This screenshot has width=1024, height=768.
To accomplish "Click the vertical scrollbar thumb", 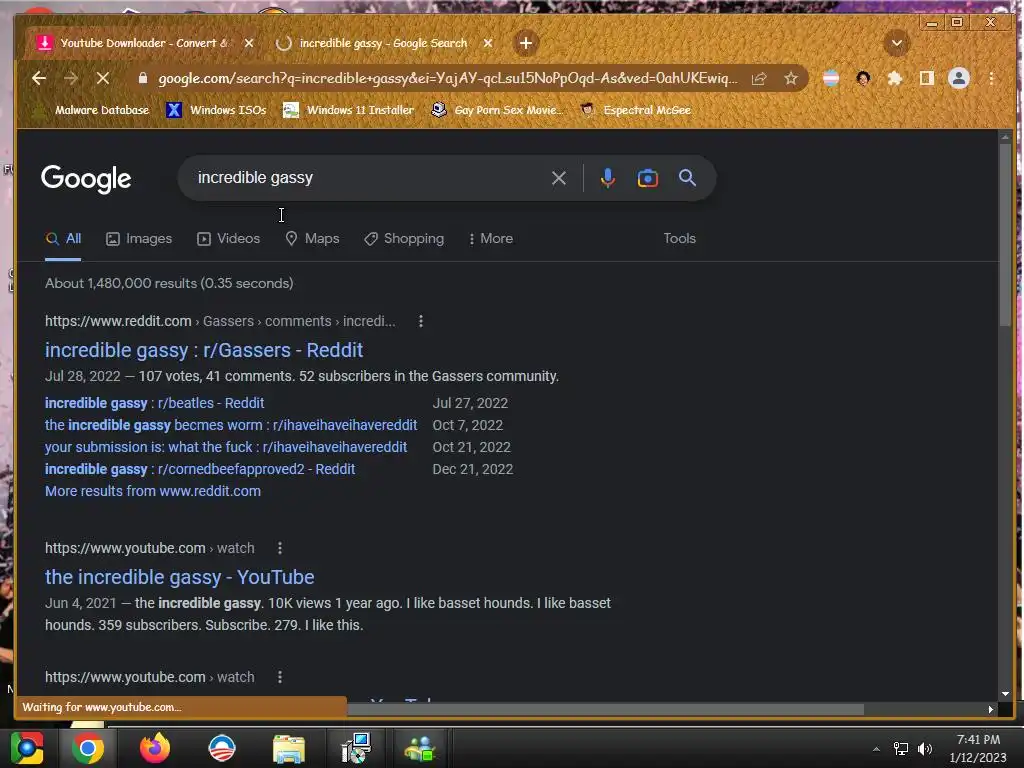I will [1005, 234].
